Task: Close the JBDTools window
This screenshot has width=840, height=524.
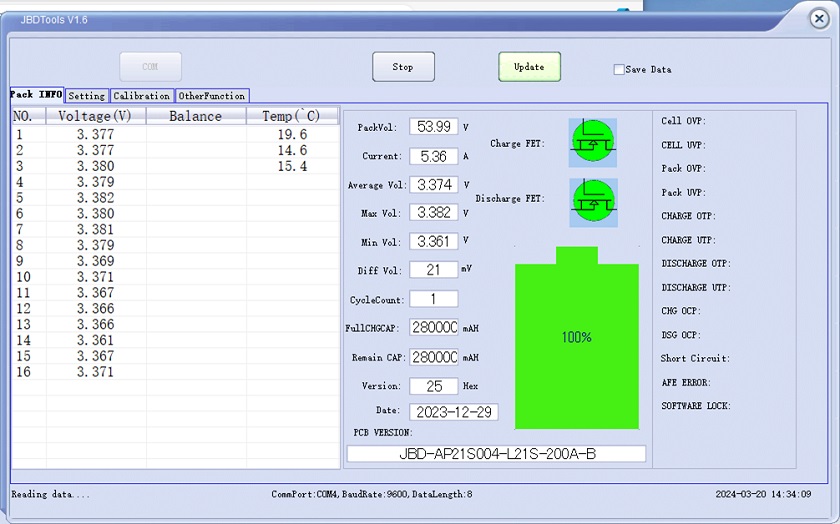Action: (x=819, y=19)
